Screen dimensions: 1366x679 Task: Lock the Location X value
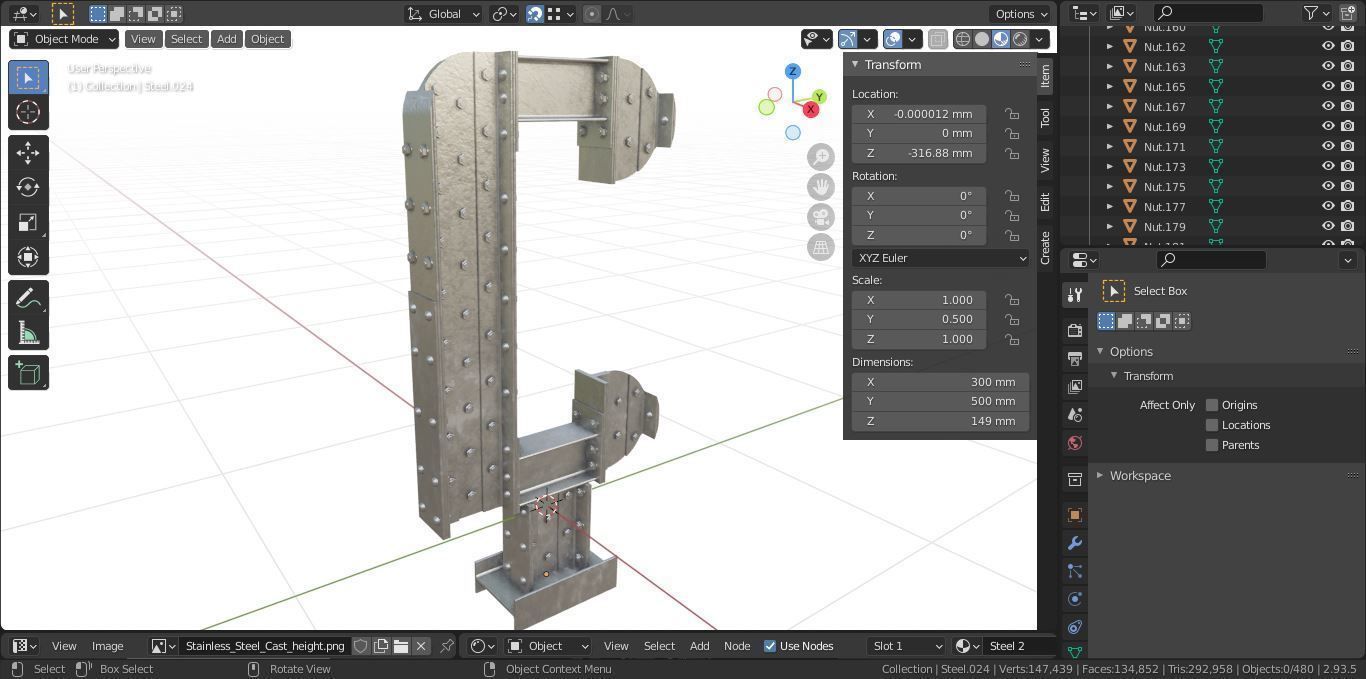pyautogui.click(x=1012, y=114)
